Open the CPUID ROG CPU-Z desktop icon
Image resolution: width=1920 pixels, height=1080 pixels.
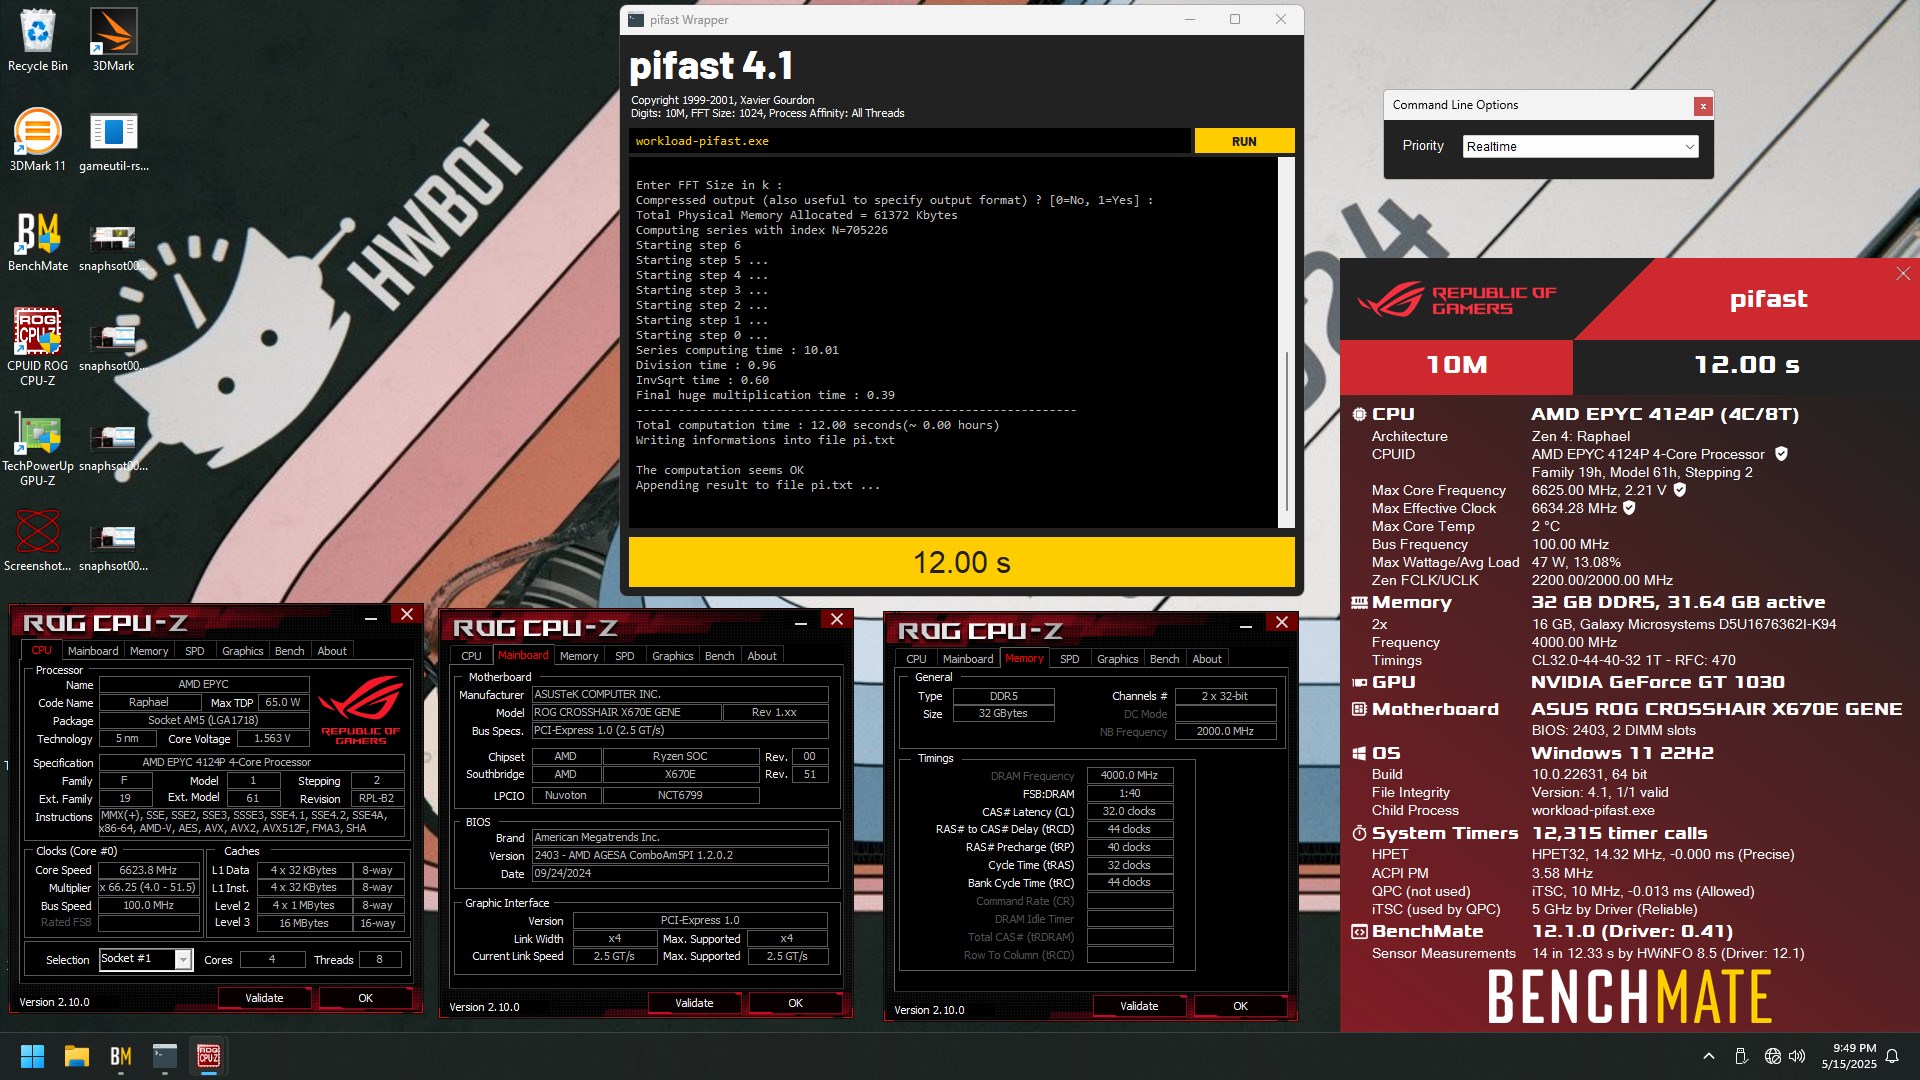(x=38, y=346)
